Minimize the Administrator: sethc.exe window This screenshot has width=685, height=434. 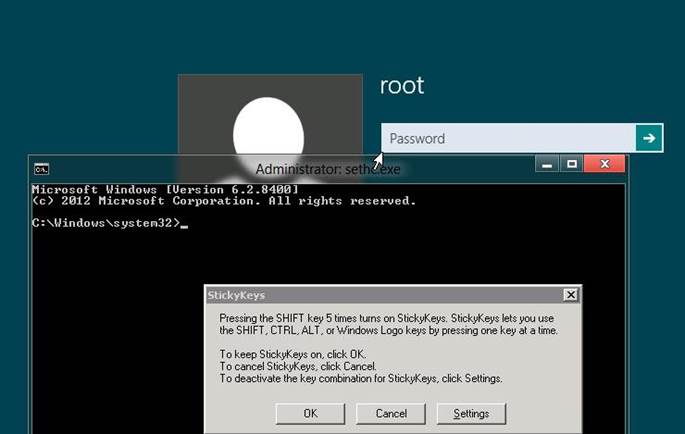point(547,164)
